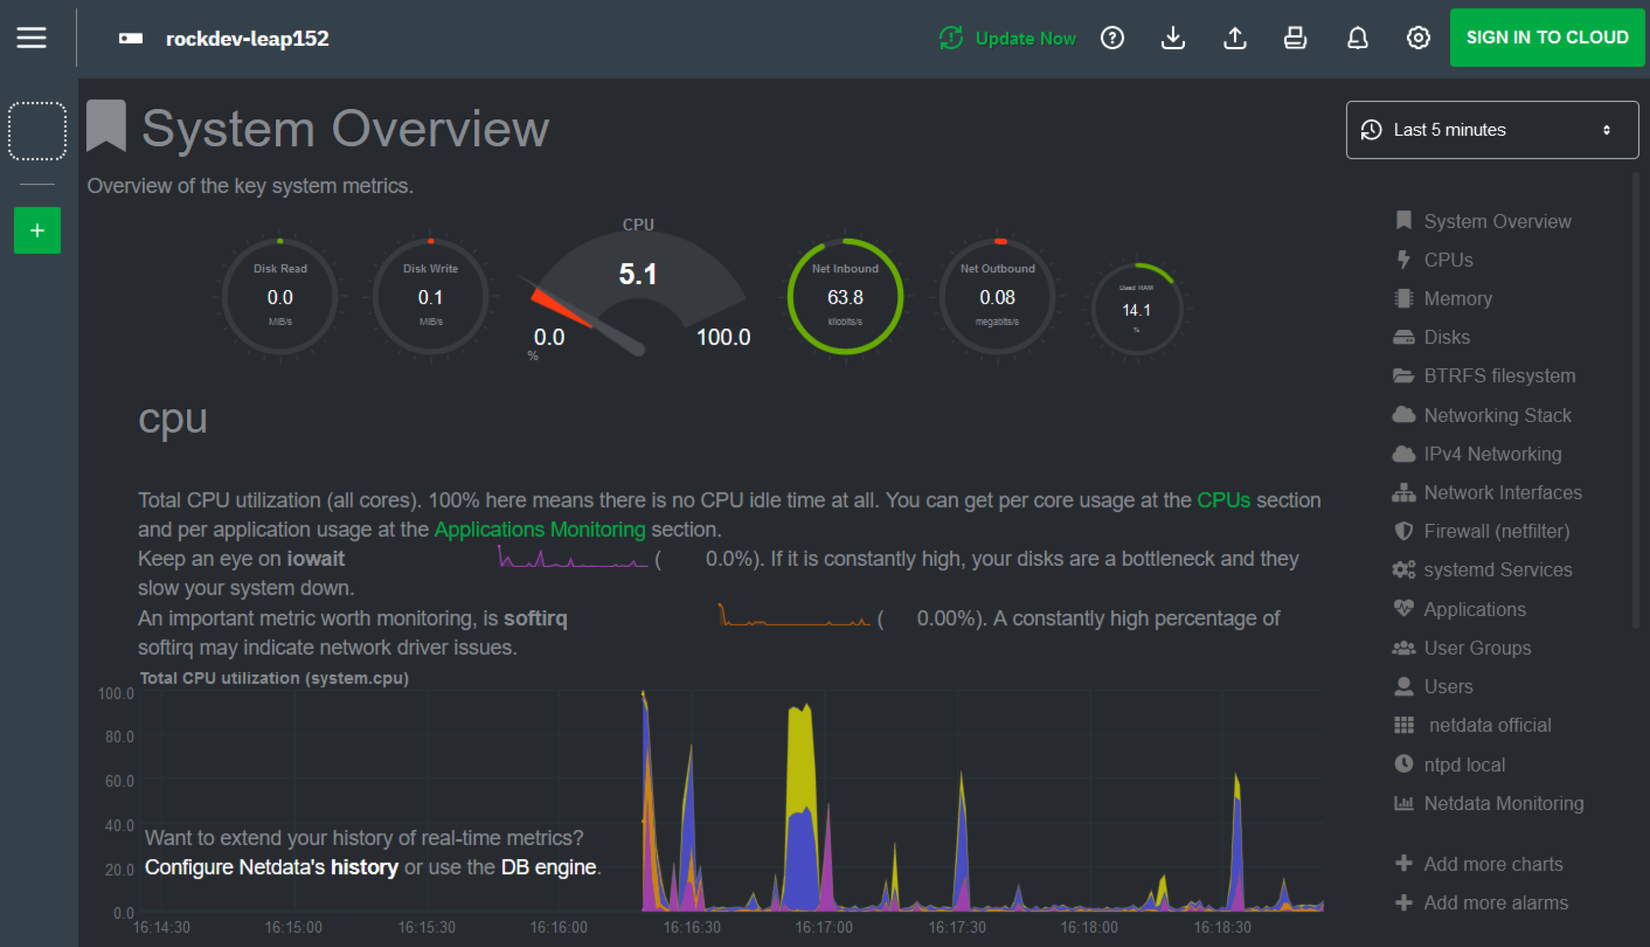Click the SIGN IN TO CLOUD button
Viewport: 1650px width, 947px height.
[x=1547, y=37]
